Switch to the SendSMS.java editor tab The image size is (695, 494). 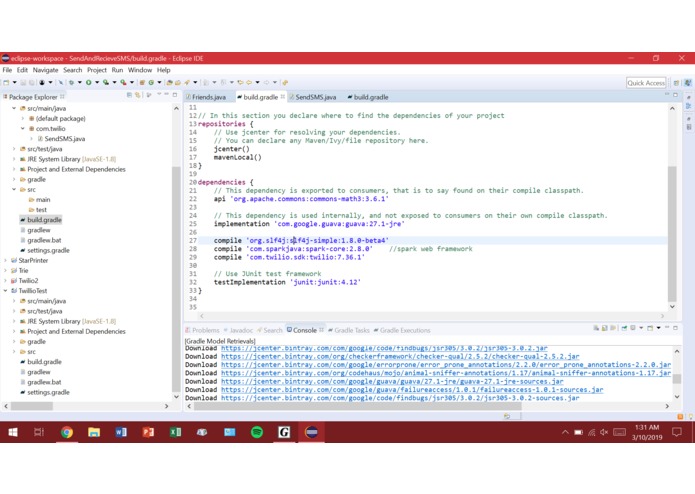coord(312,97)
